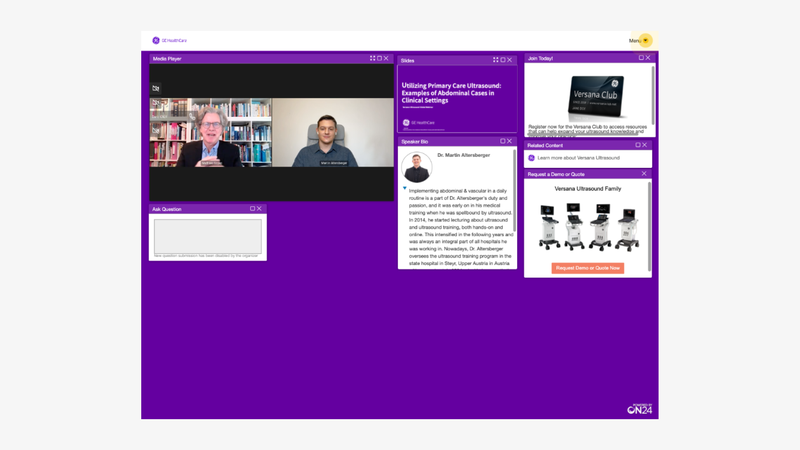Click the webcam video feed
The image size is (800, 450).
[271, 133]
